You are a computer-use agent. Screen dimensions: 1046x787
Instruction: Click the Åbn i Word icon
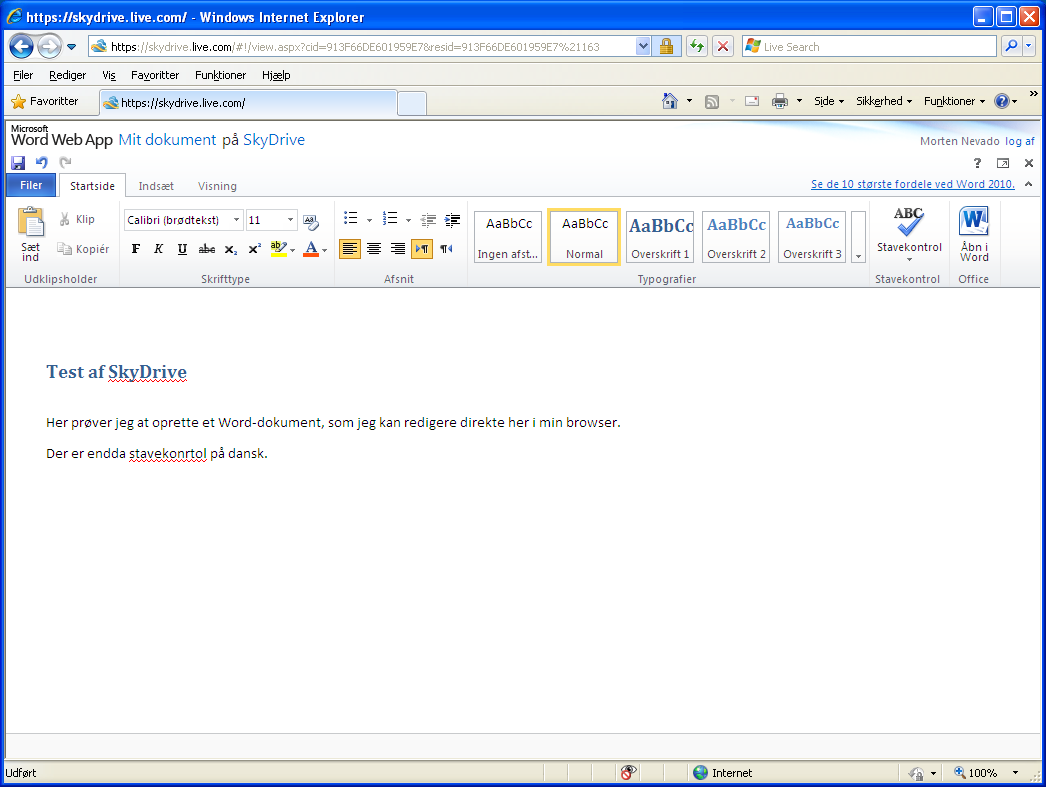tap(974, 234)
